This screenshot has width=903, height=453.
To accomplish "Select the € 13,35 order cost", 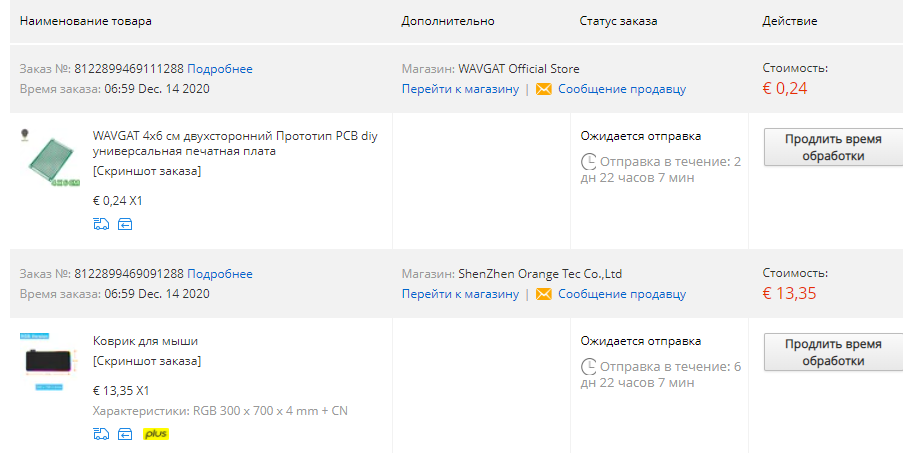I will (790, 294).
